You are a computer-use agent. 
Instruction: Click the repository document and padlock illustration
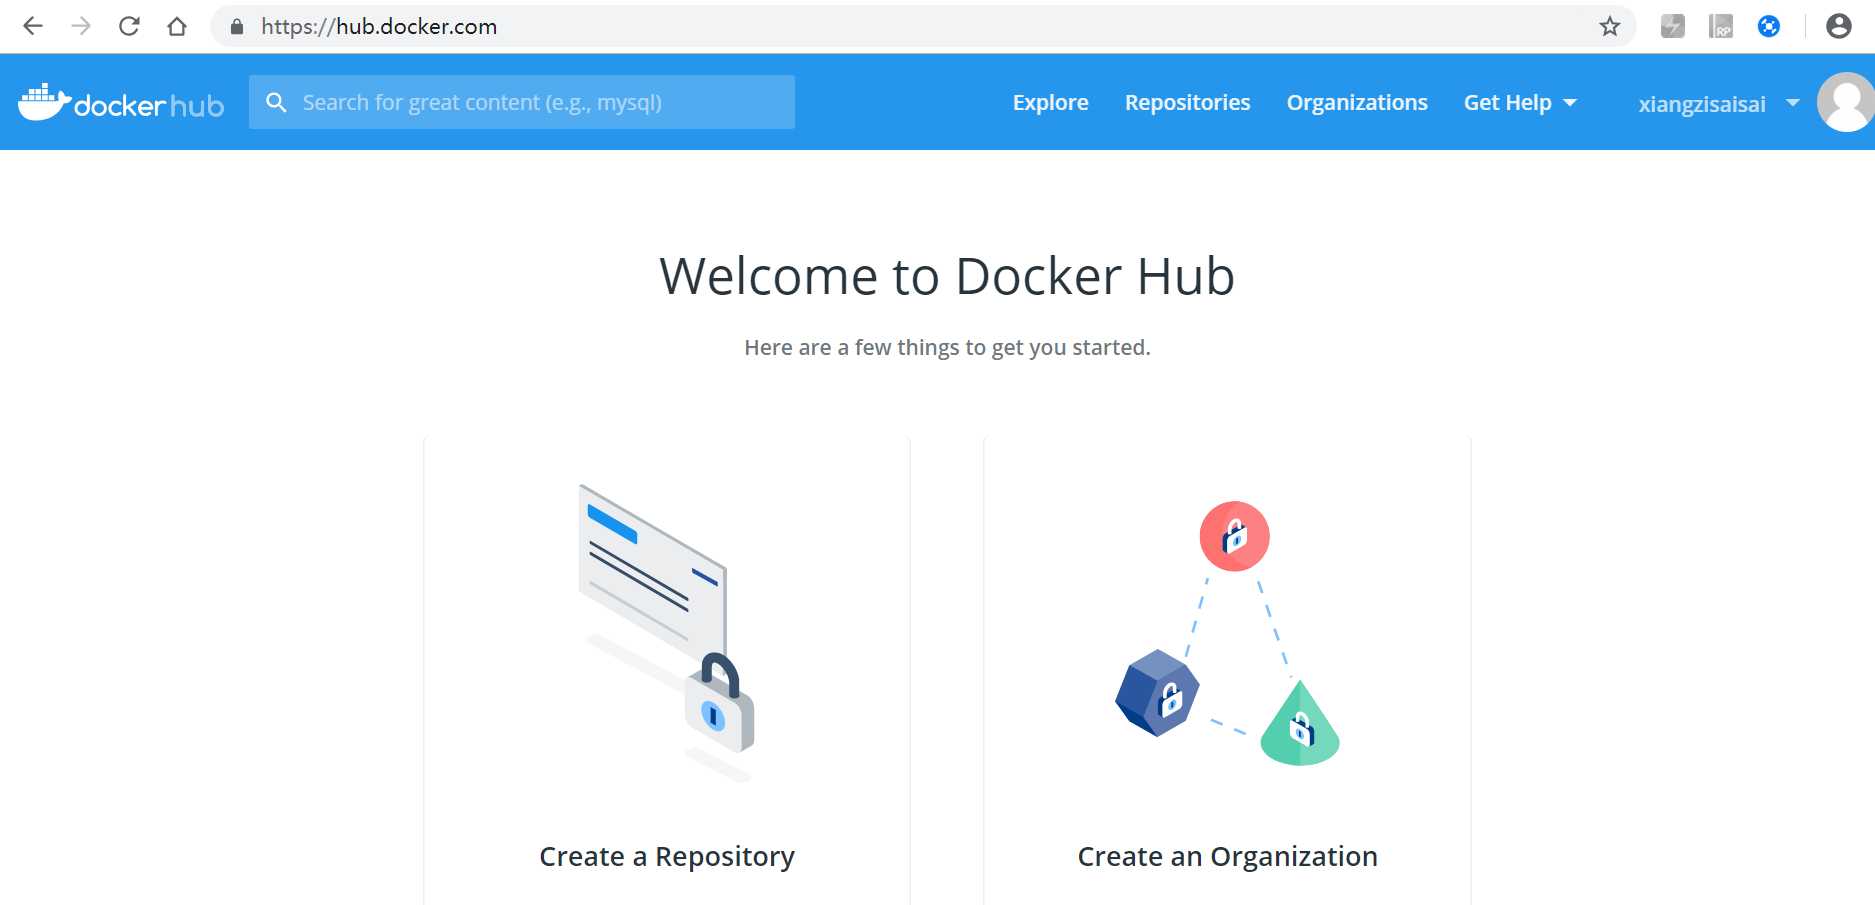coord(667,633)
